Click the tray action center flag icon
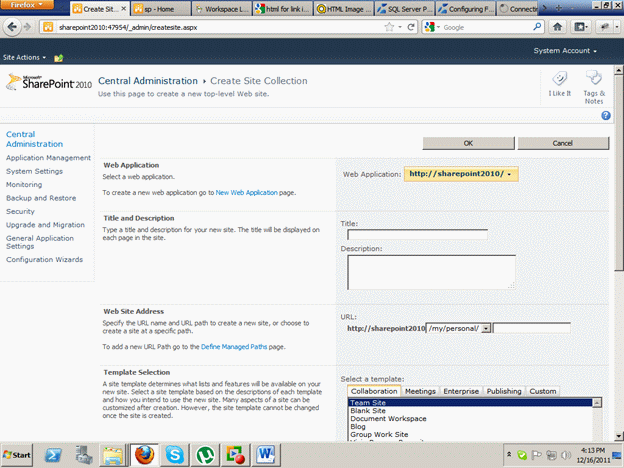 [537, 455]
